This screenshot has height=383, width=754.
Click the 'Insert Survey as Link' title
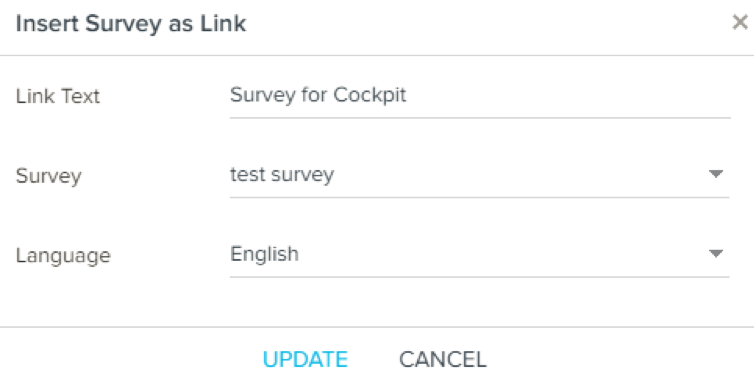pos(131,23)
